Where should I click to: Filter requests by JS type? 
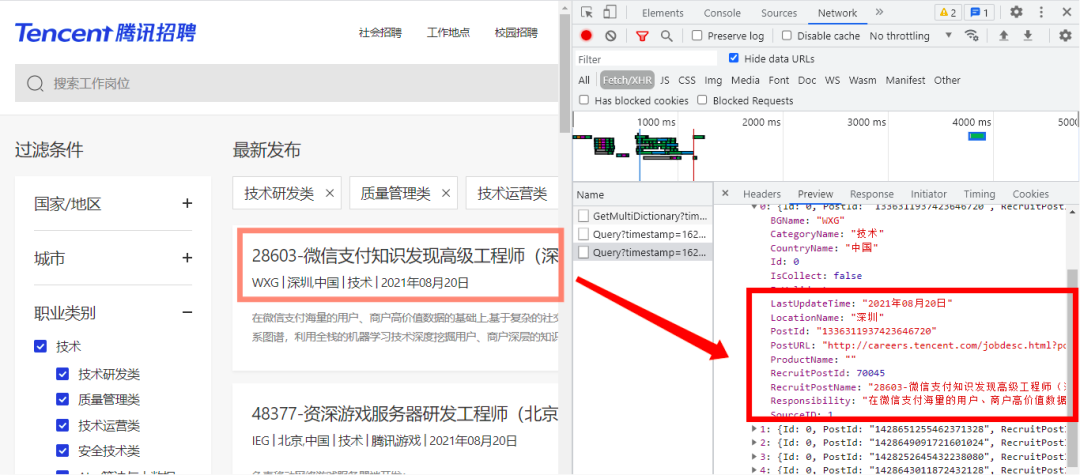coord(665,80)
